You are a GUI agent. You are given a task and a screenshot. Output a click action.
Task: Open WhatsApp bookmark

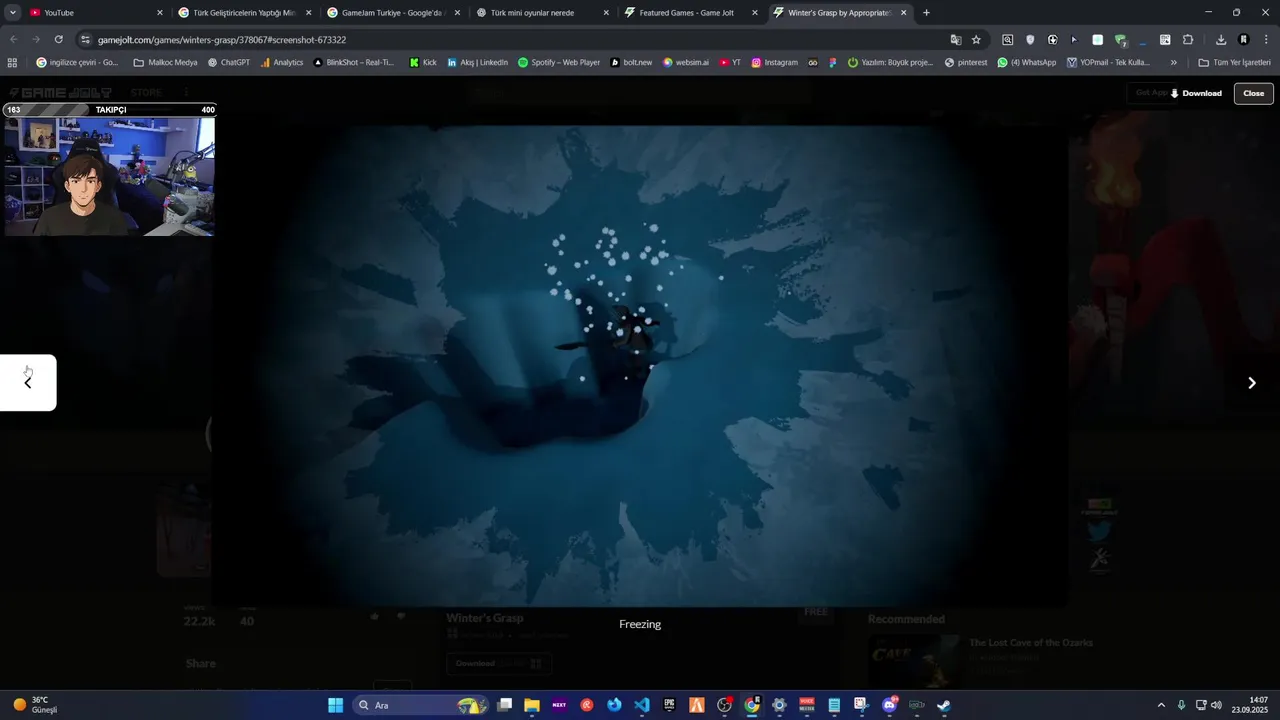(1026, 62)
